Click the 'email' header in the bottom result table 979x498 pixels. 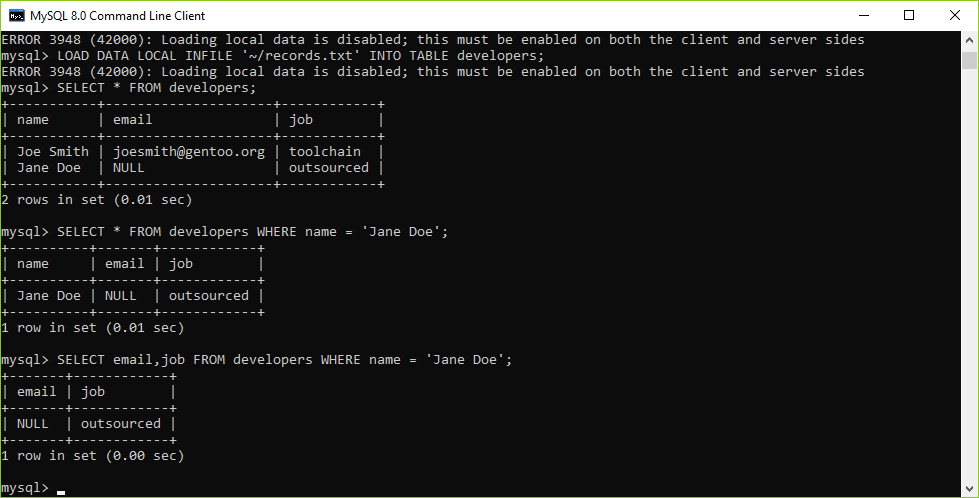click(36, 392)
